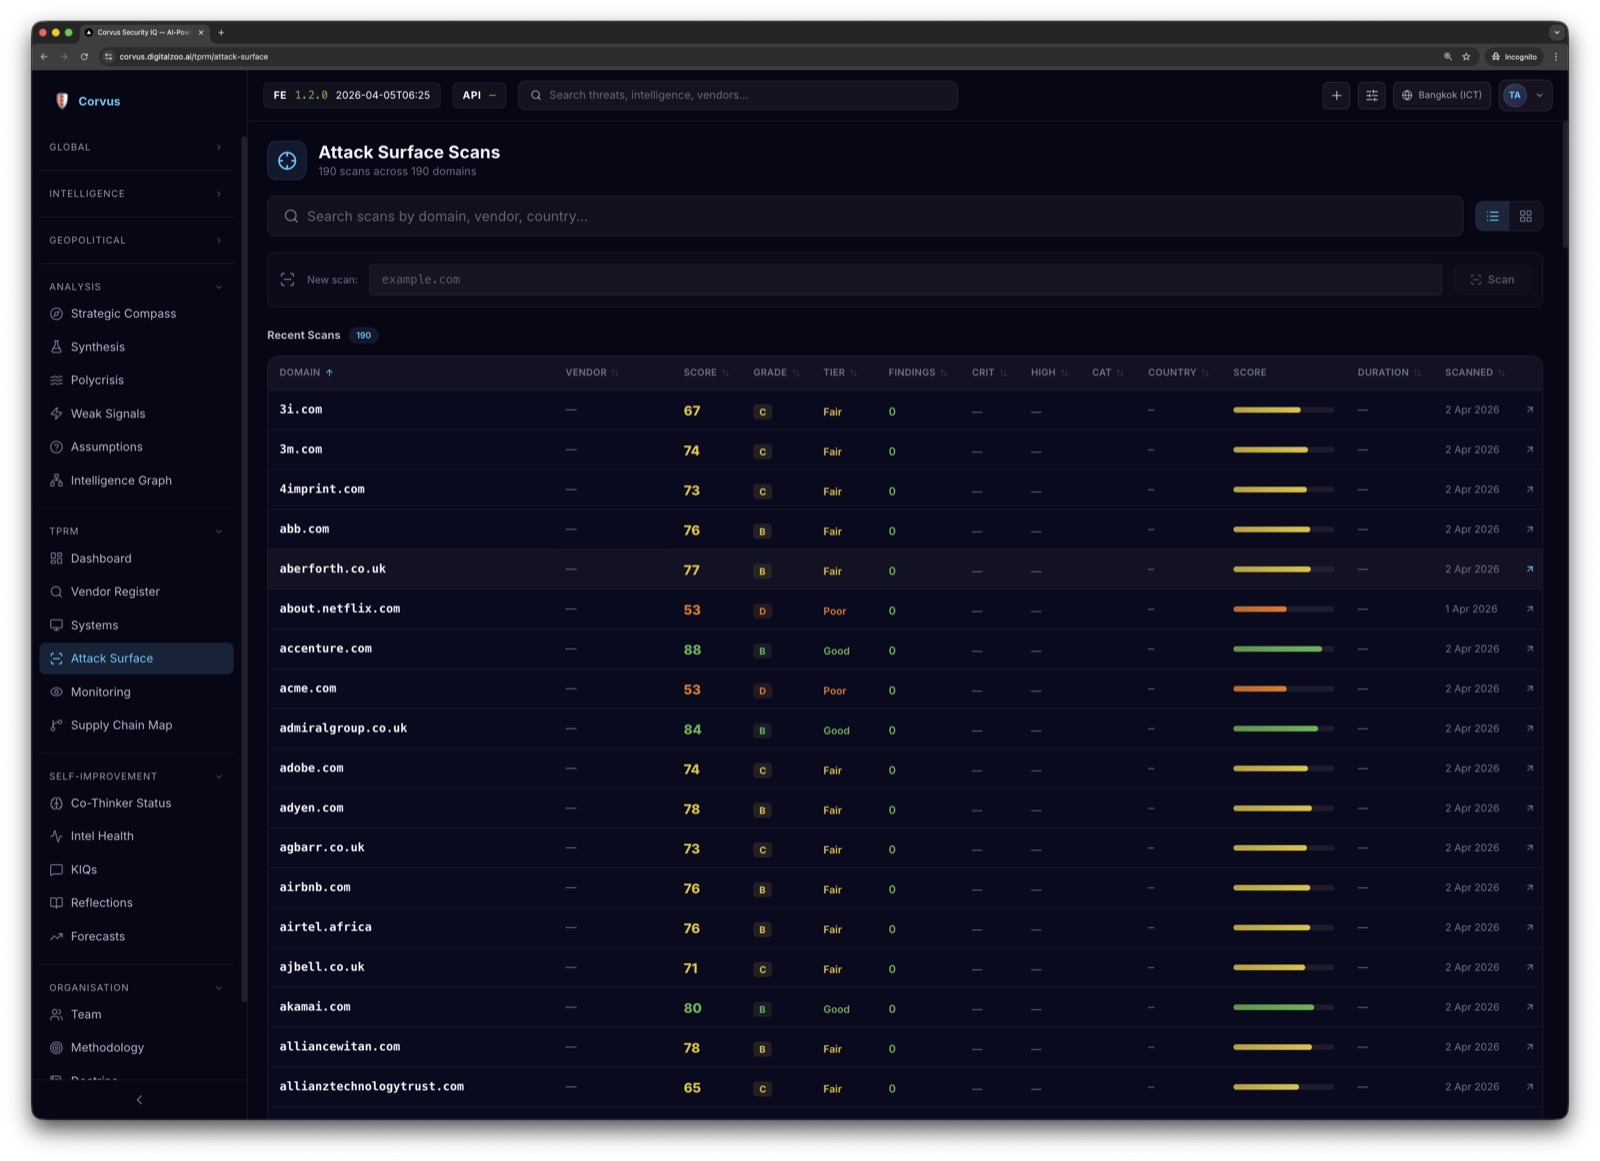The height and width of the screenshot is (1161, 1600).
Task: Open the akamai.com scan details arrow
Action: (1530, 1007)
